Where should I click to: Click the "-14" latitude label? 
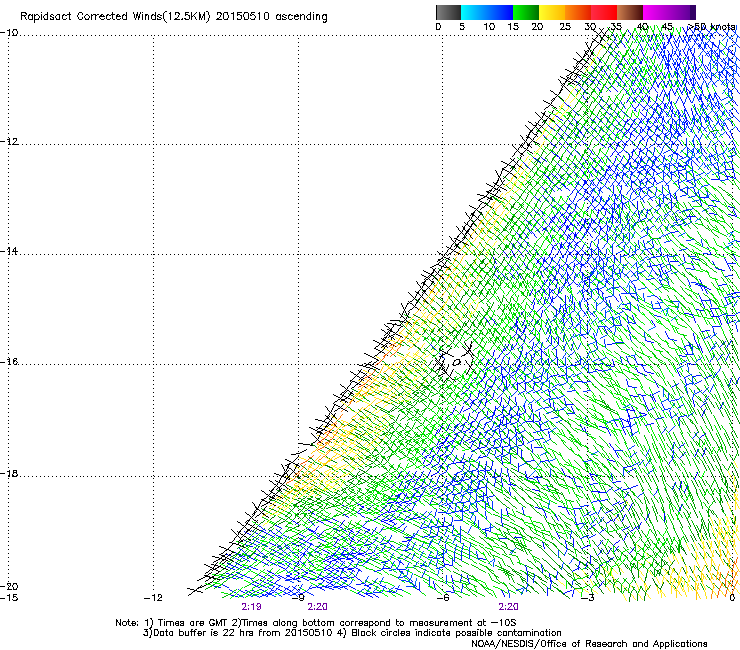[9, 251]
